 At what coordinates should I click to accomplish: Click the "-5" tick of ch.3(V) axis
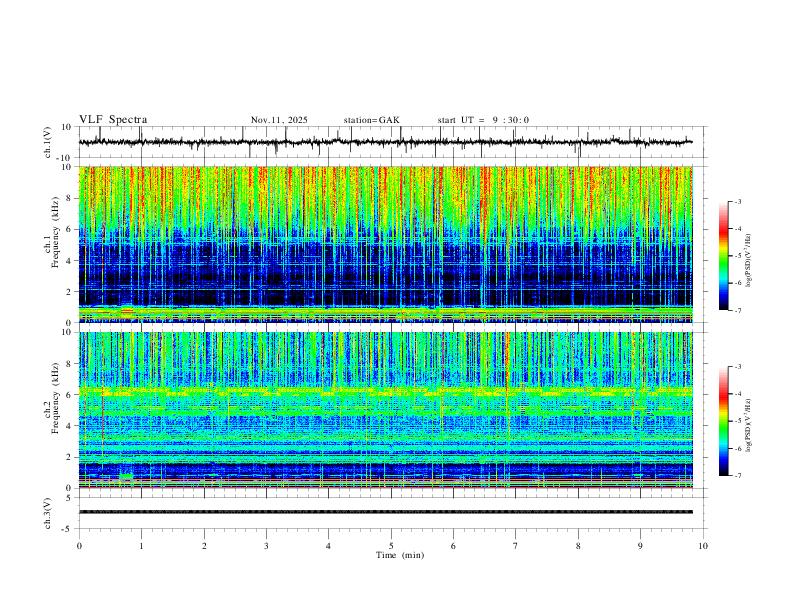[x=68, y=529]
